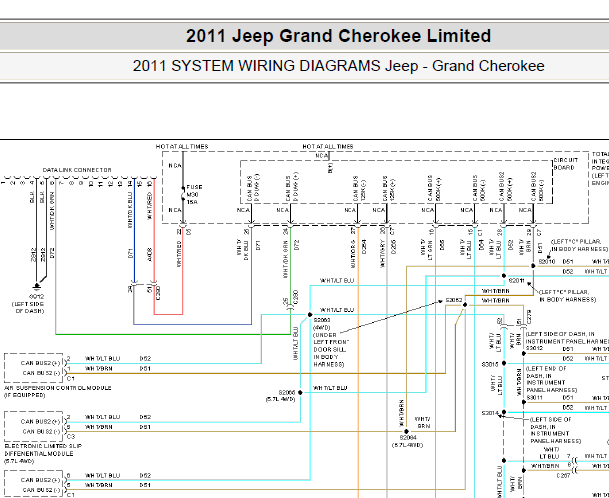Click the "(4WD)" note under S2063
This screenshot has height=498, width=609.
[322, 327]
